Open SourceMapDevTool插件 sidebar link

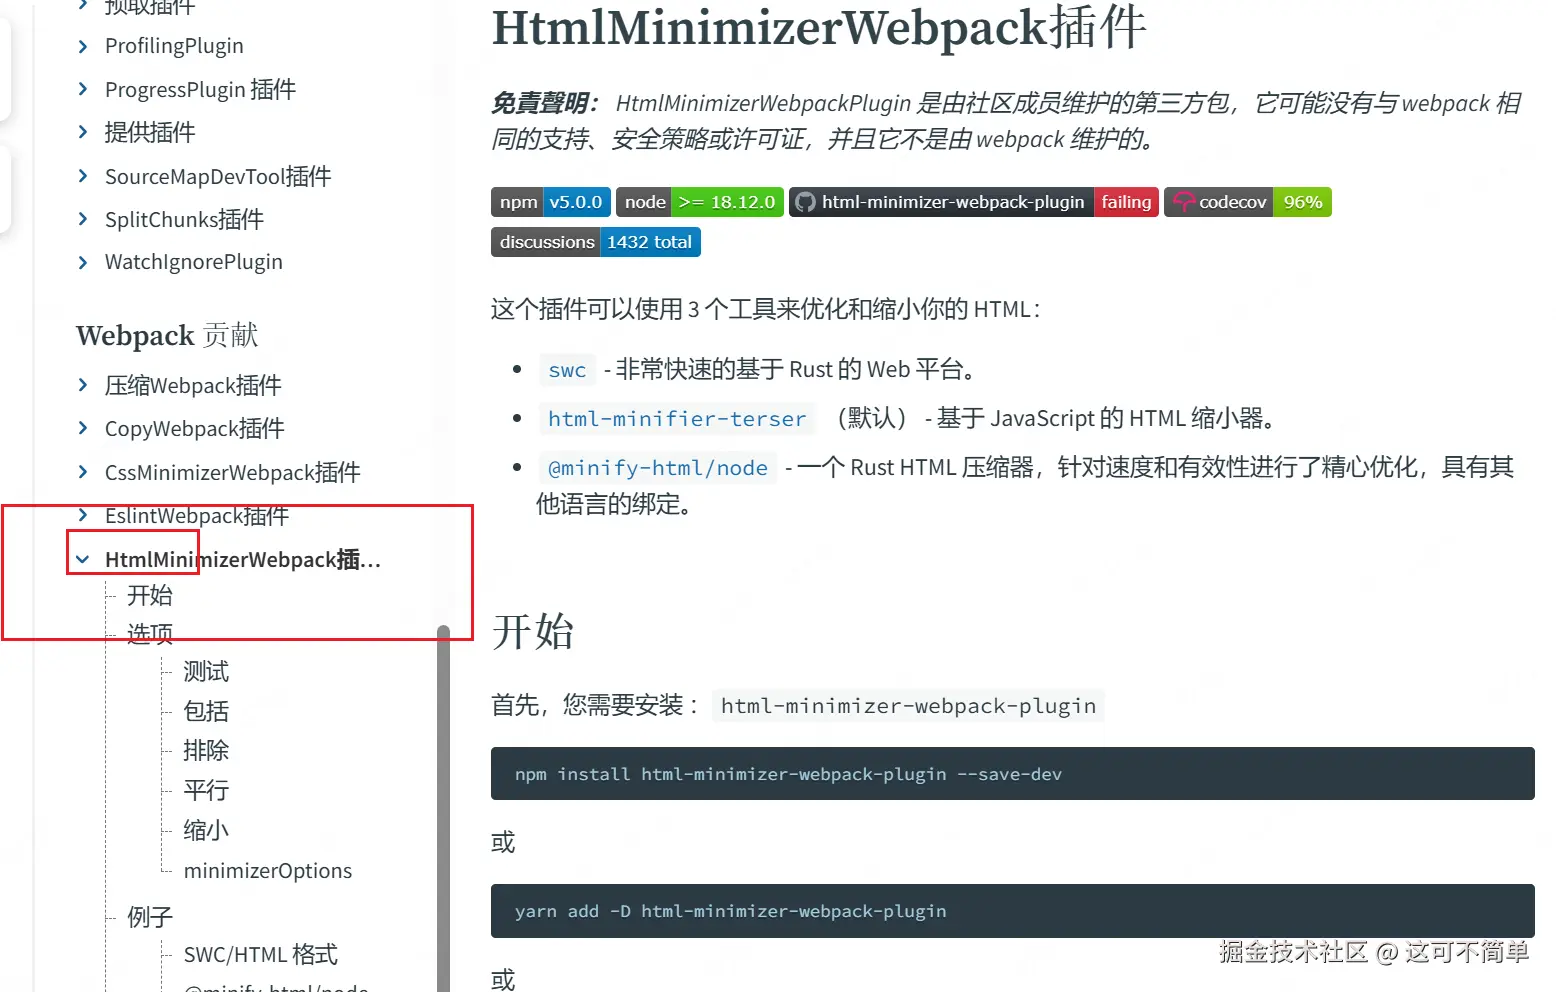(218, 176)
